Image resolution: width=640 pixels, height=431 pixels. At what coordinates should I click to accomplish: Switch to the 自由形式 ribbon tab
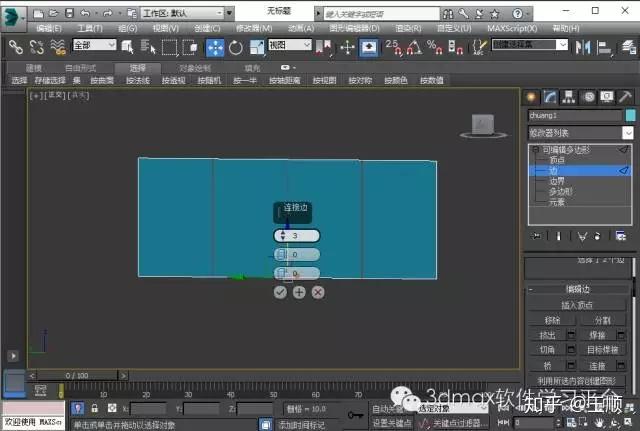click(80, 68)
